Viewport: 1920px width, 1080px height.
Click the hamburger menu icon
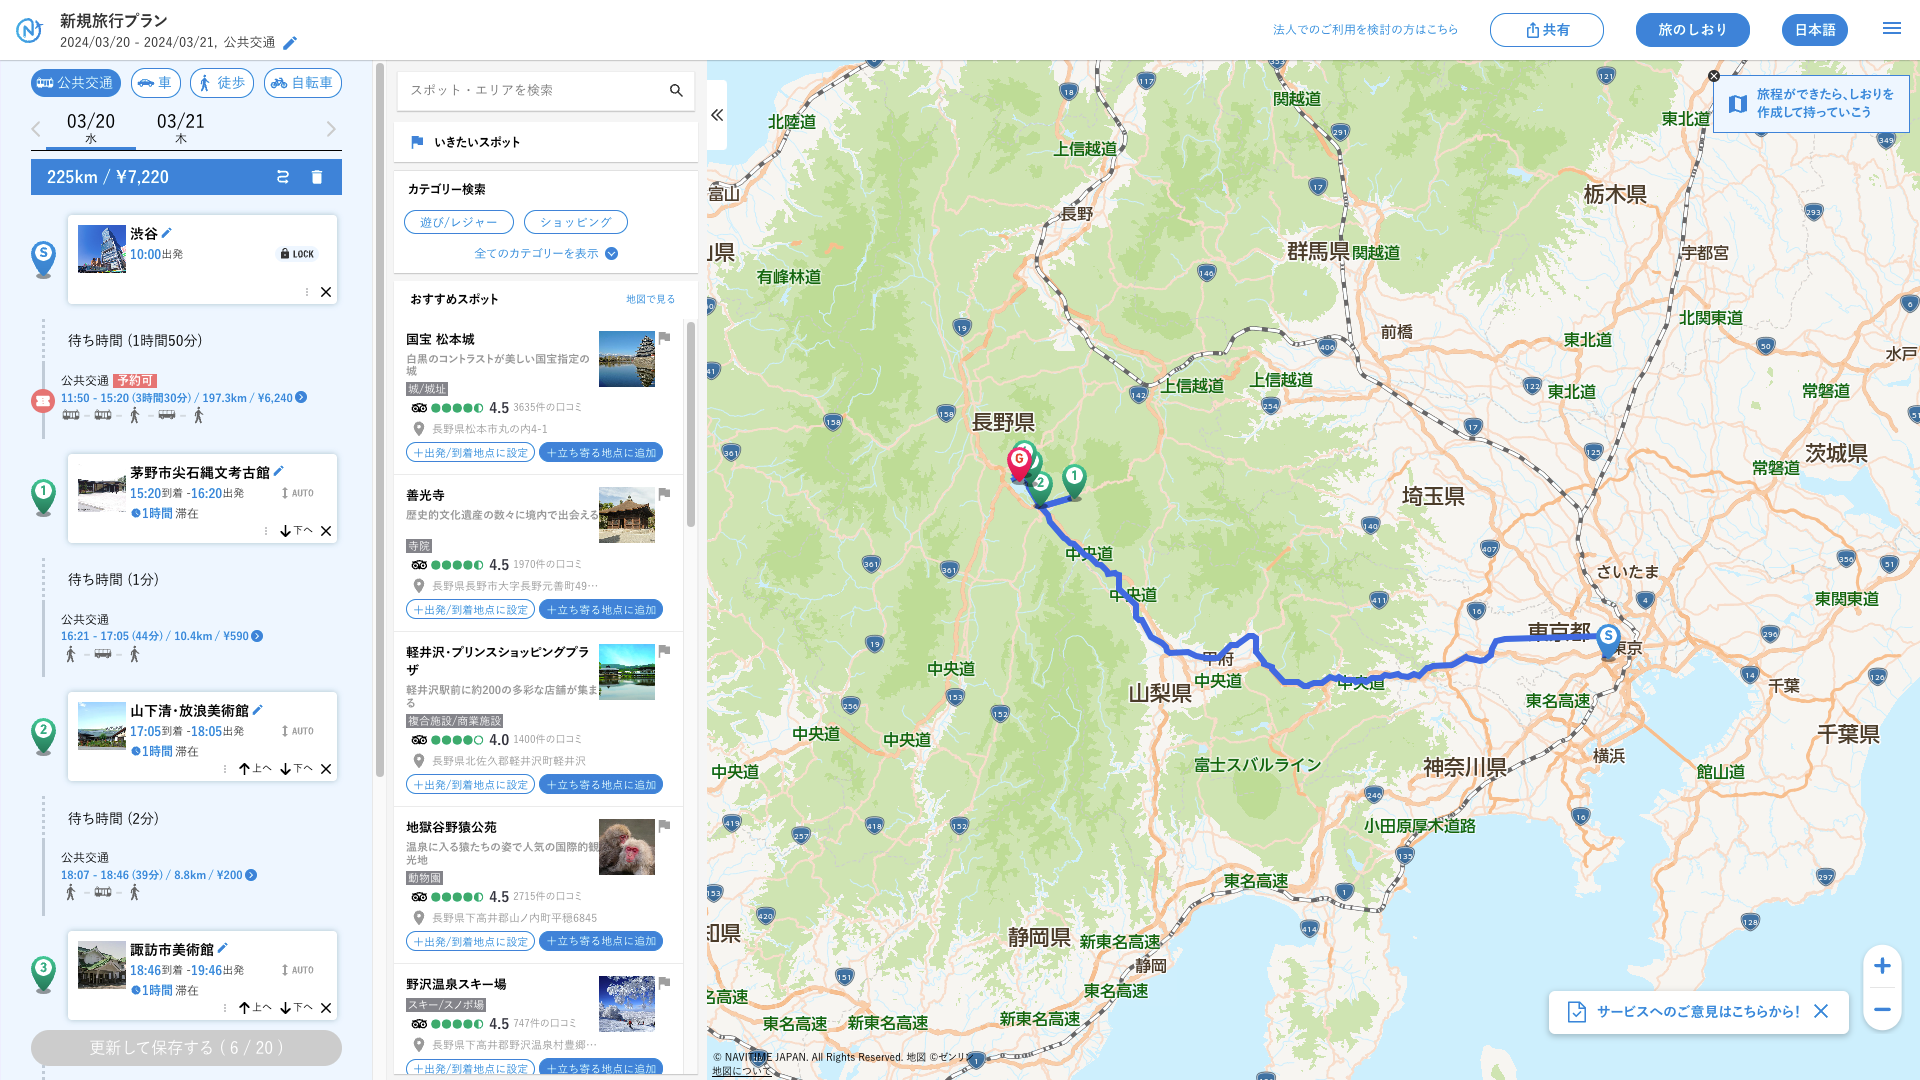(1891, 29)
